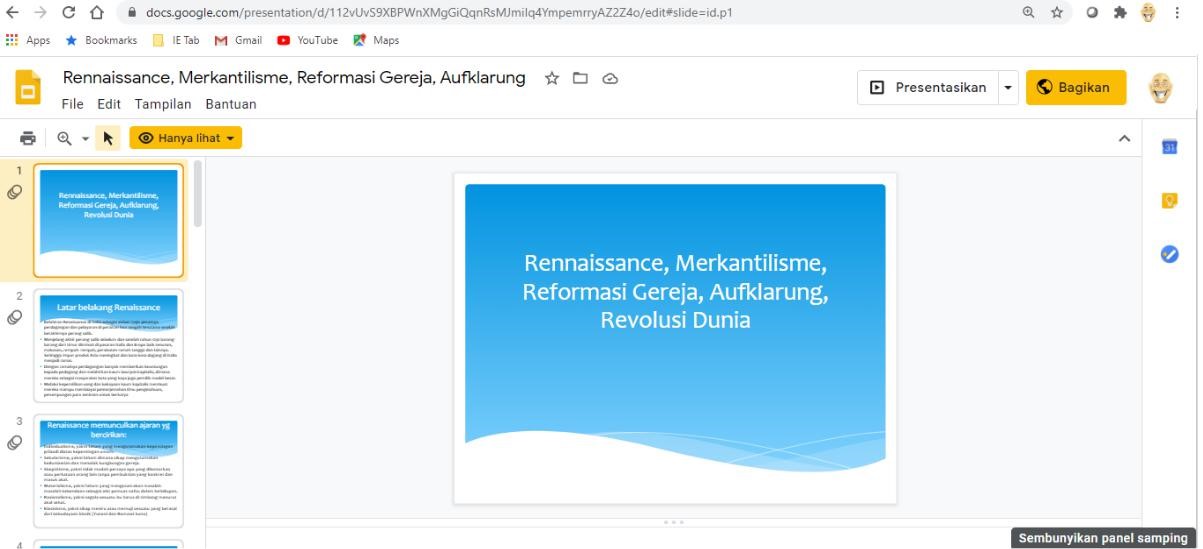Image resolution: width=1203 pixels, height=549 pixels.
Task: Open the File menu
Action: 72,104
